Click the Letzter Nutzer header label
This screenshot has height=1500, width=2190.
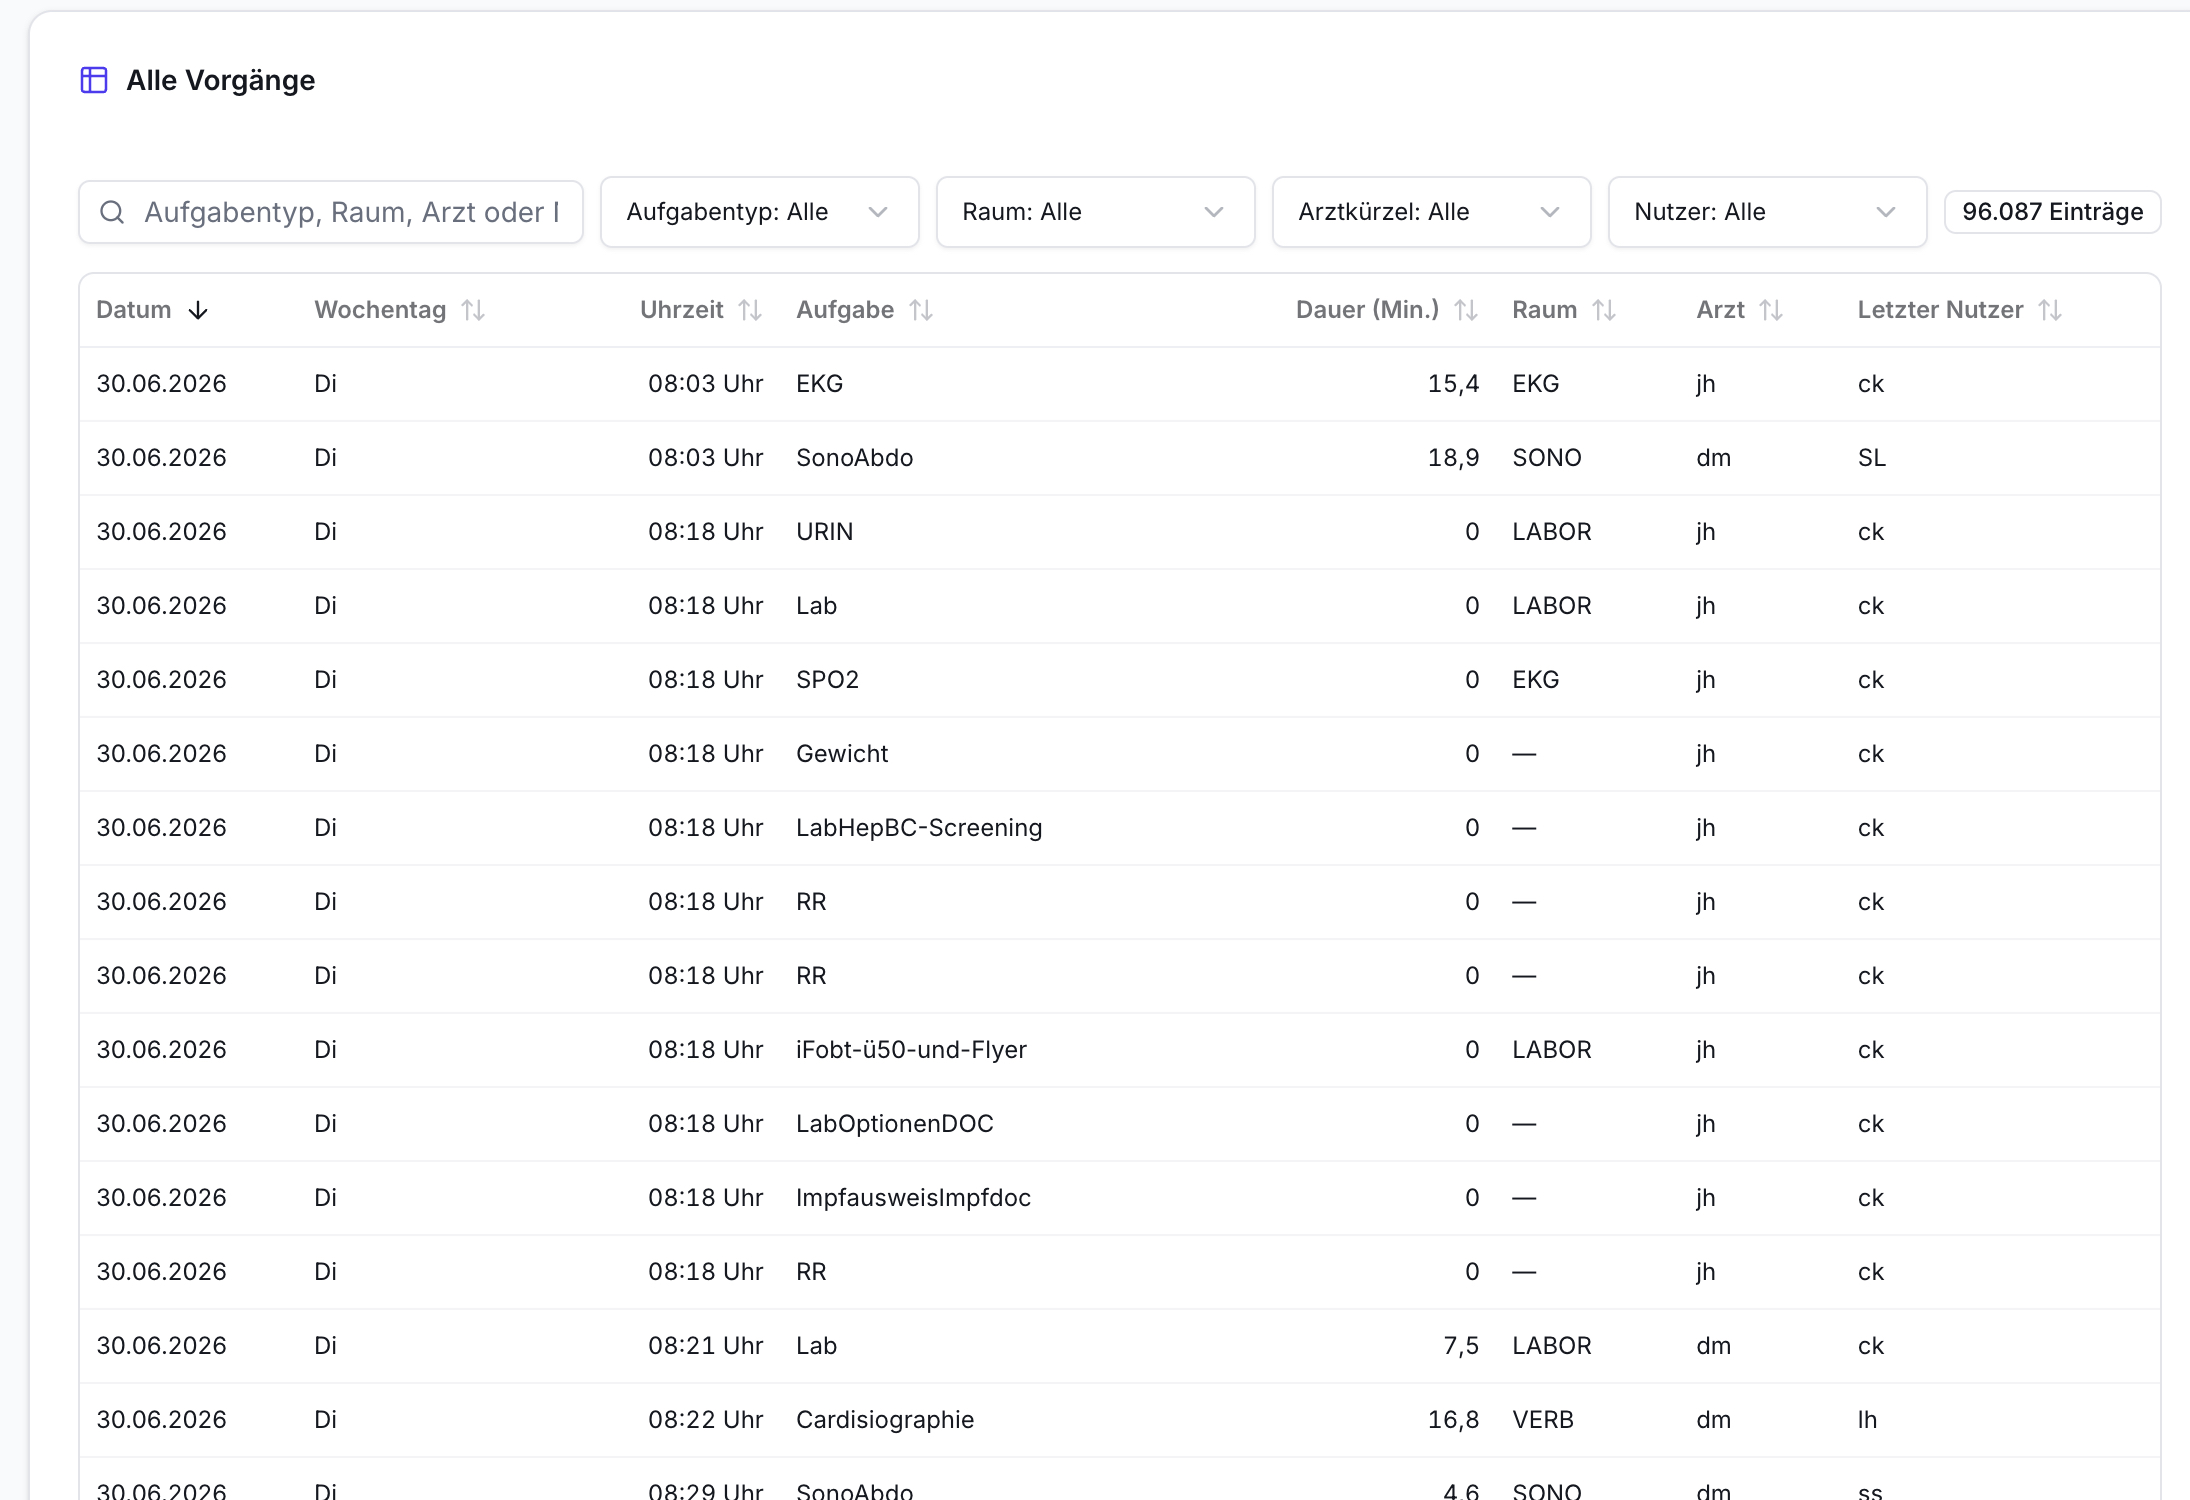1940,310
